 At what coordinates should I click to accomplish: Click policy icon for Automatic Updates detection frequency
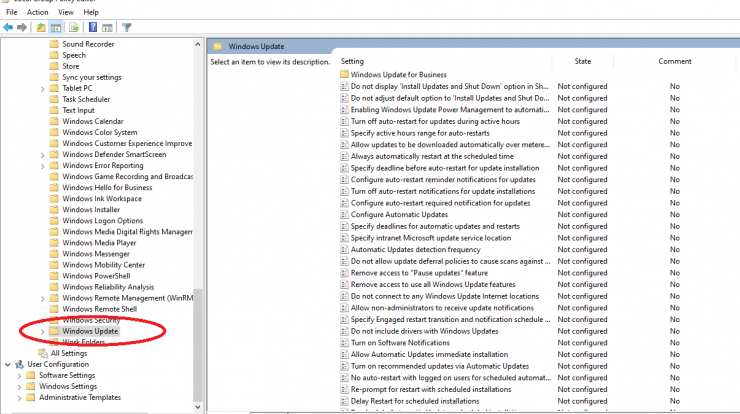(345, 249)
